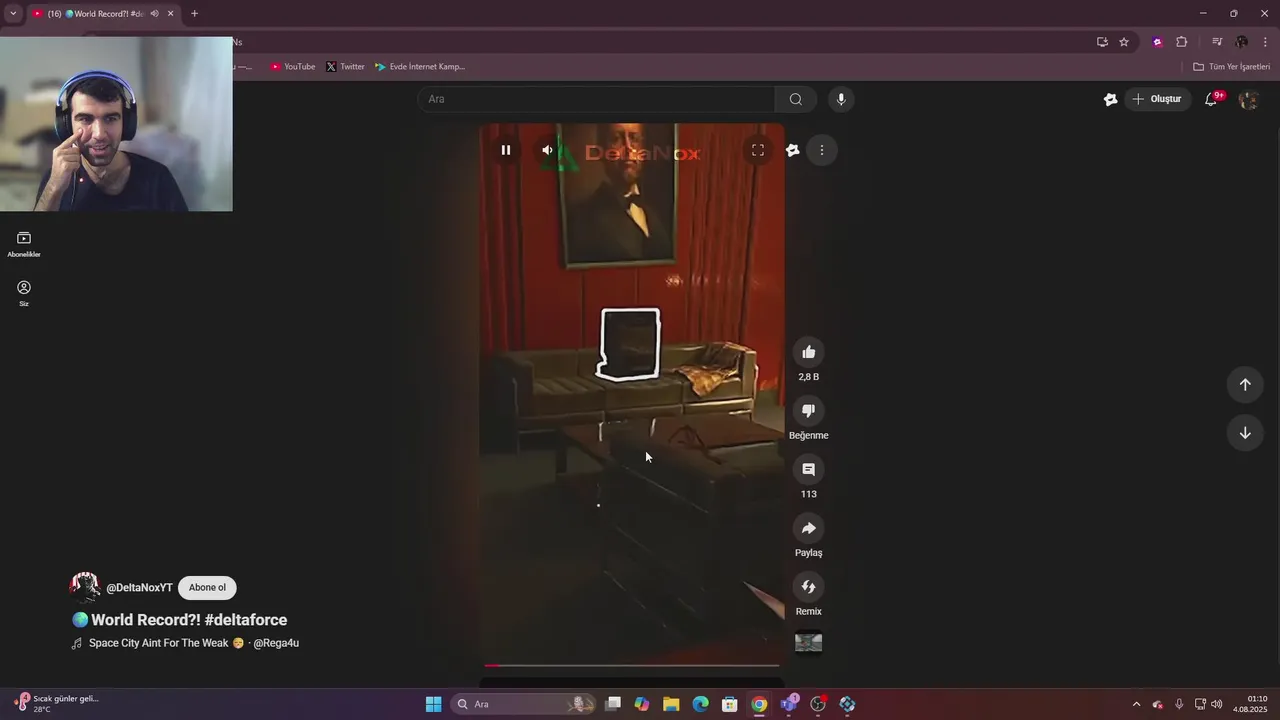Screen dimensions: 1280x720
Task: Launch Copilot from the taskbar
Action: [x=642, y=704]
